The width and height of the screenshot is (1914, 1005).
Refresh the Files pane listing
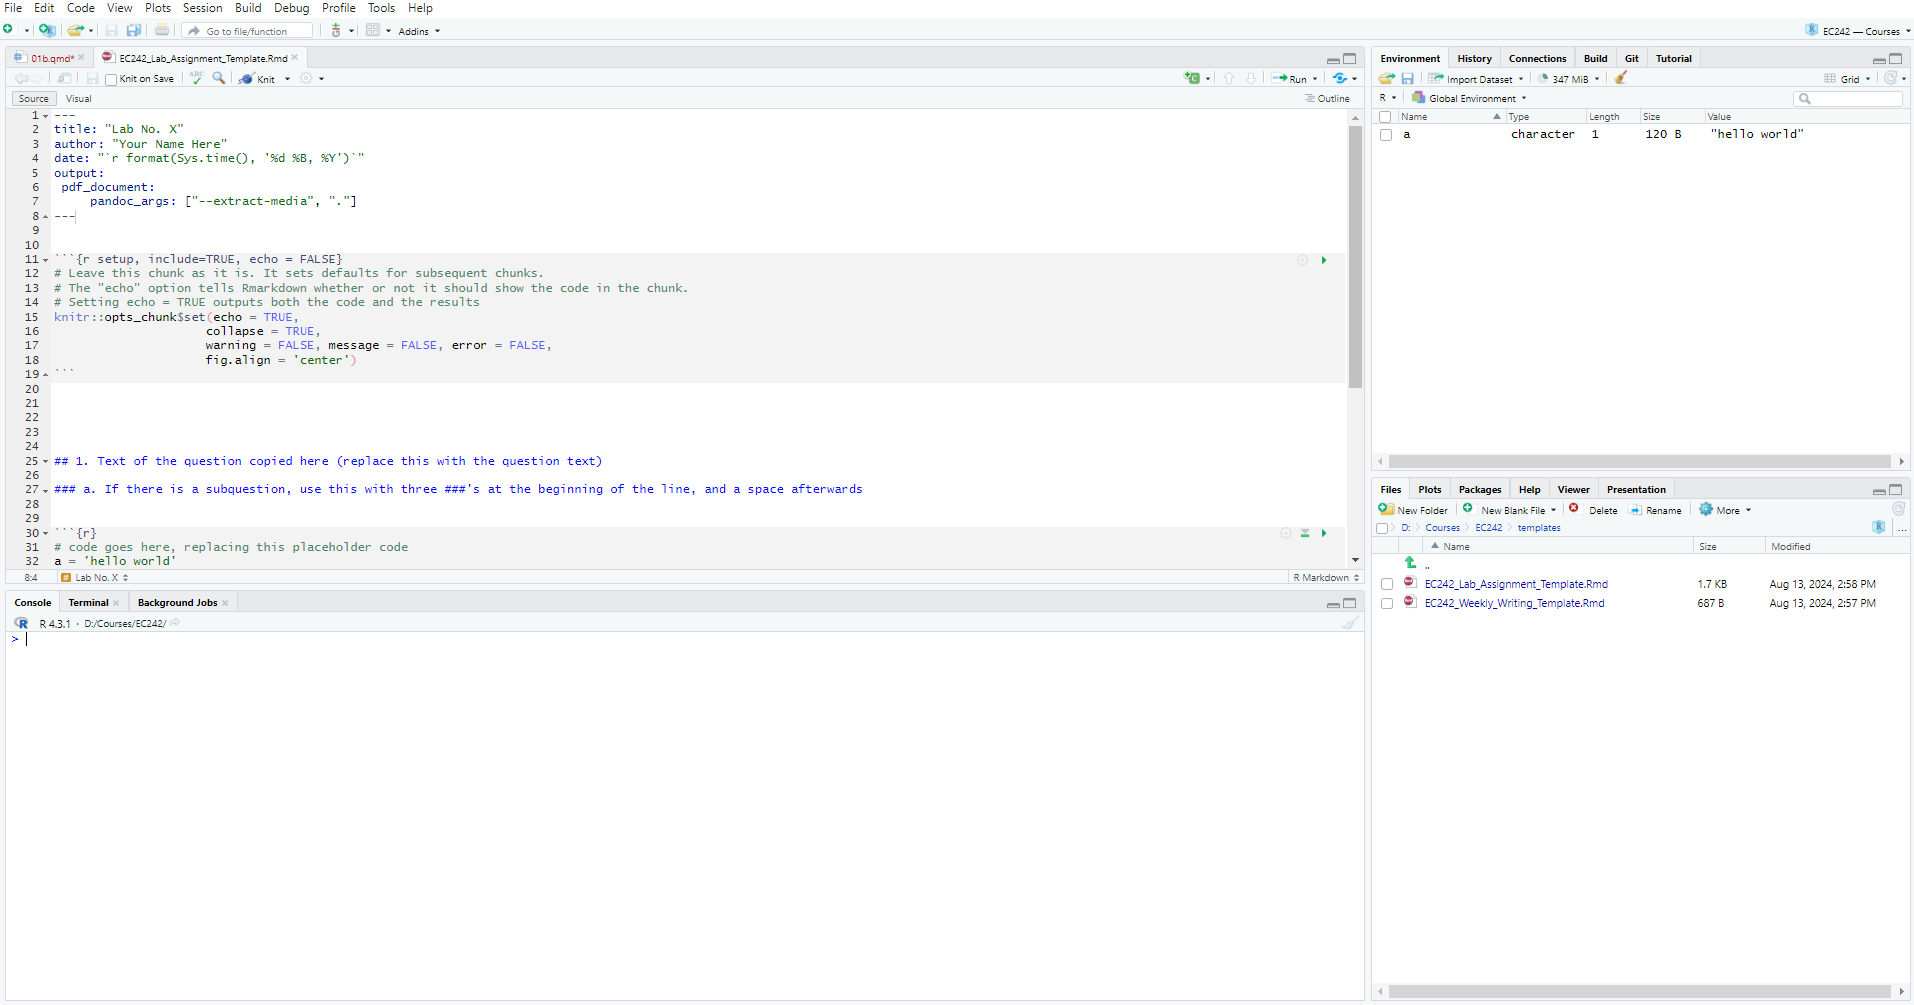pos(1898,509)
